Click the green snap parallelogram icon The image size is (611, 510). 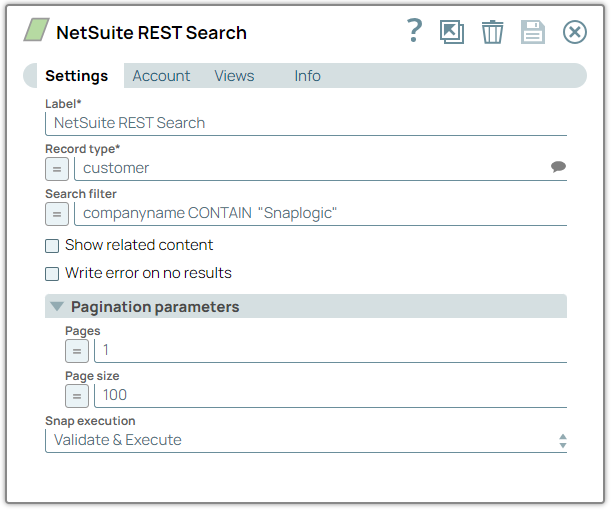(37, 30)
